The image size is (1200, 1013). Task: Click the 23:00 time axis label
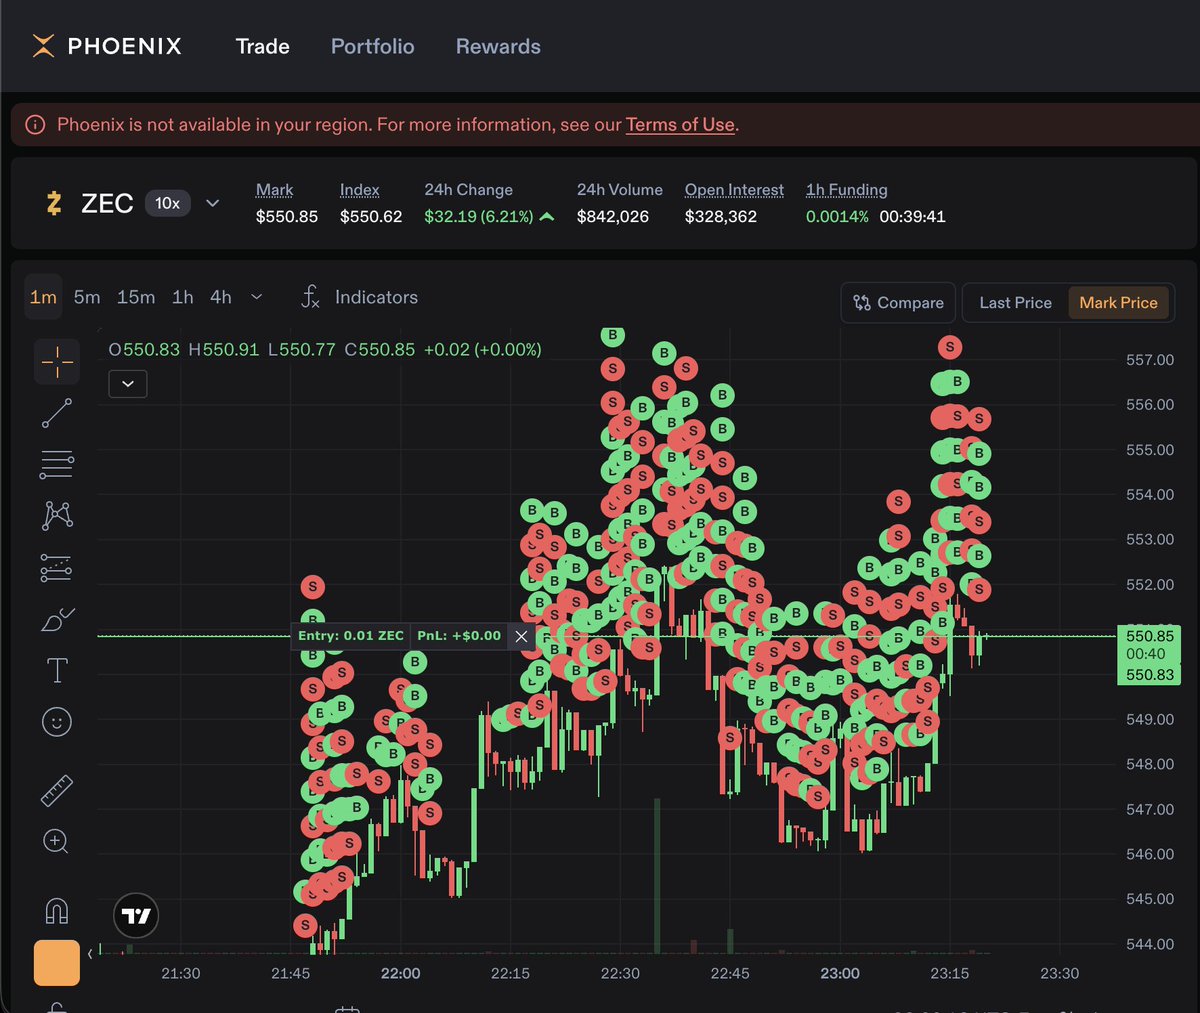click(840, 973)
